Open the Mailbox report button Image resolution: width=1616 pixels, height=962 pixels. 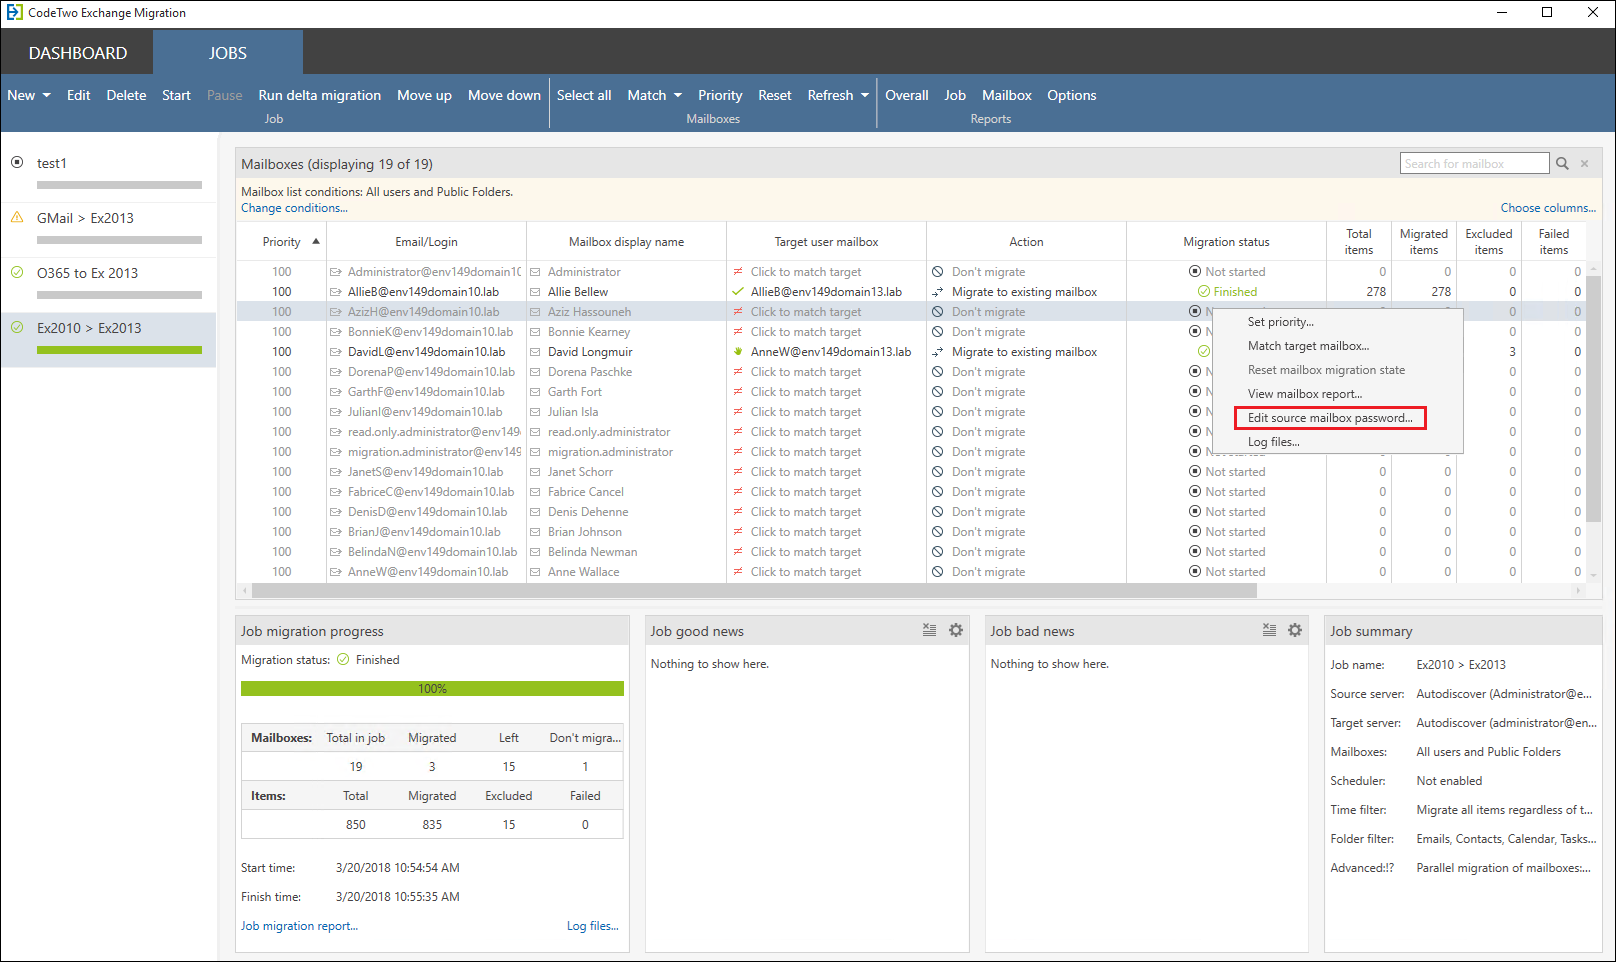tap(1006, 95)
